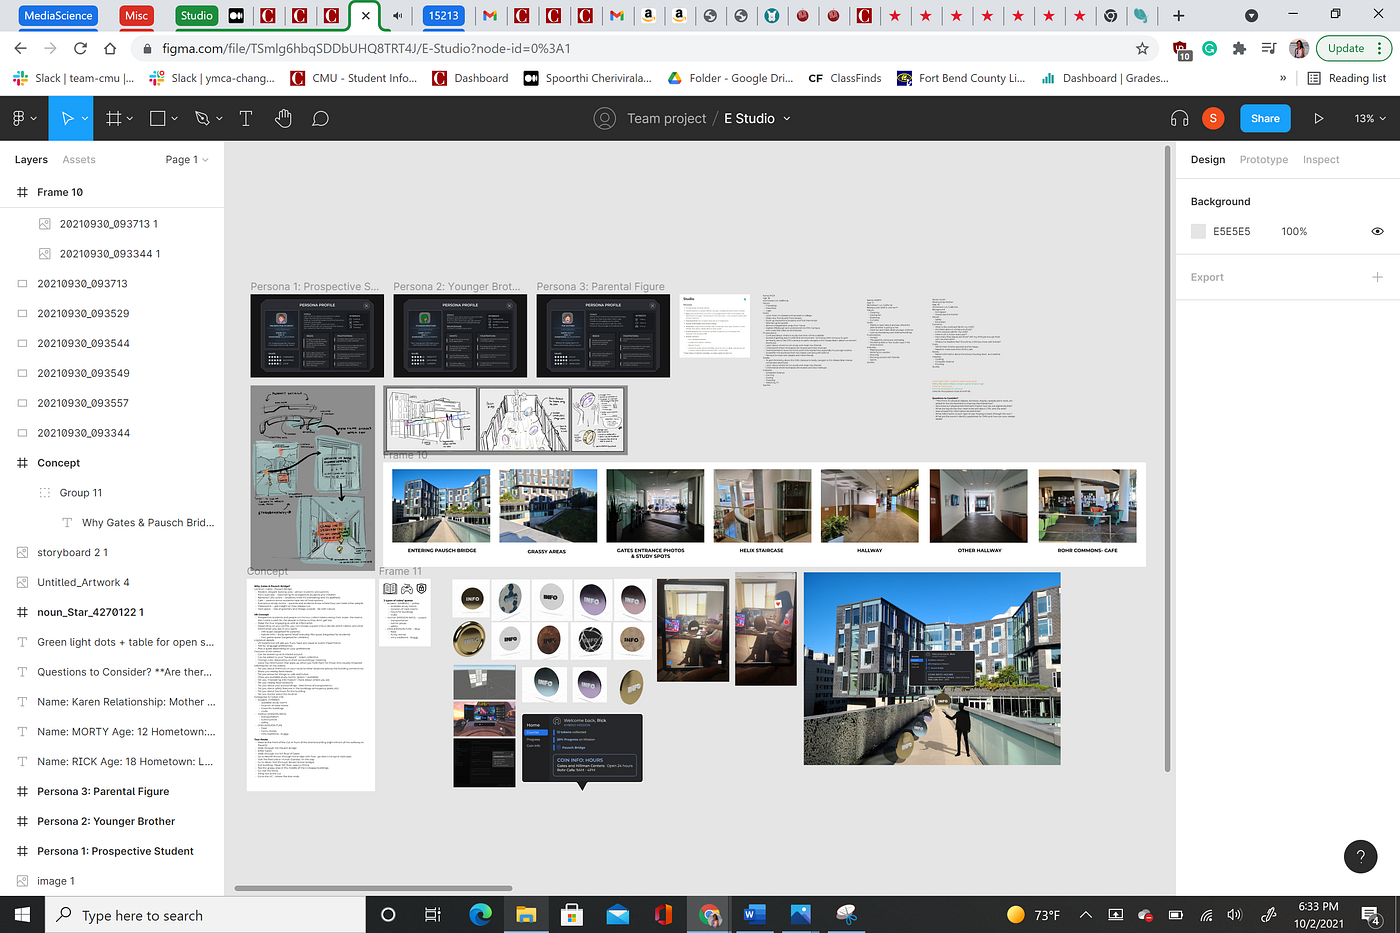The image size is (1400, 933).
Task: Click the Chrome Update button
Action: (x=1354, y=48)
